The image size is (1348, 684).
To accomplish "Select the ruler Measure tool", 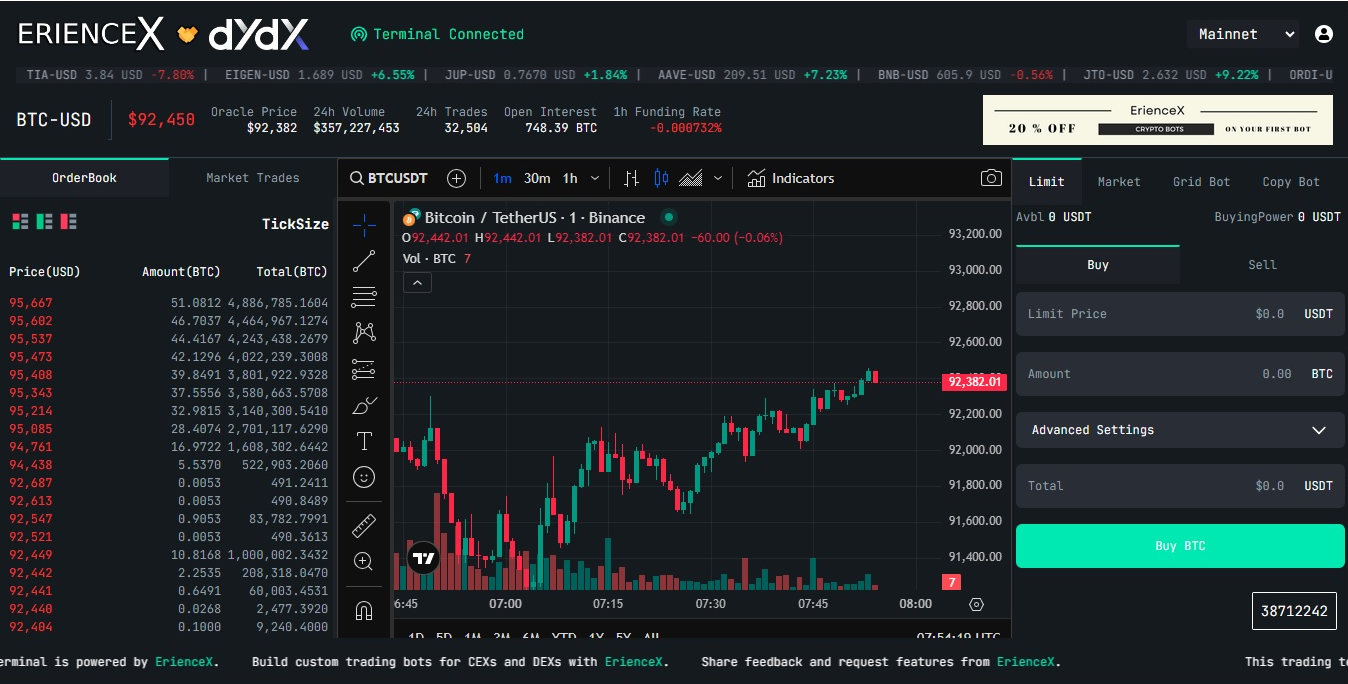I will pos(364,525).
